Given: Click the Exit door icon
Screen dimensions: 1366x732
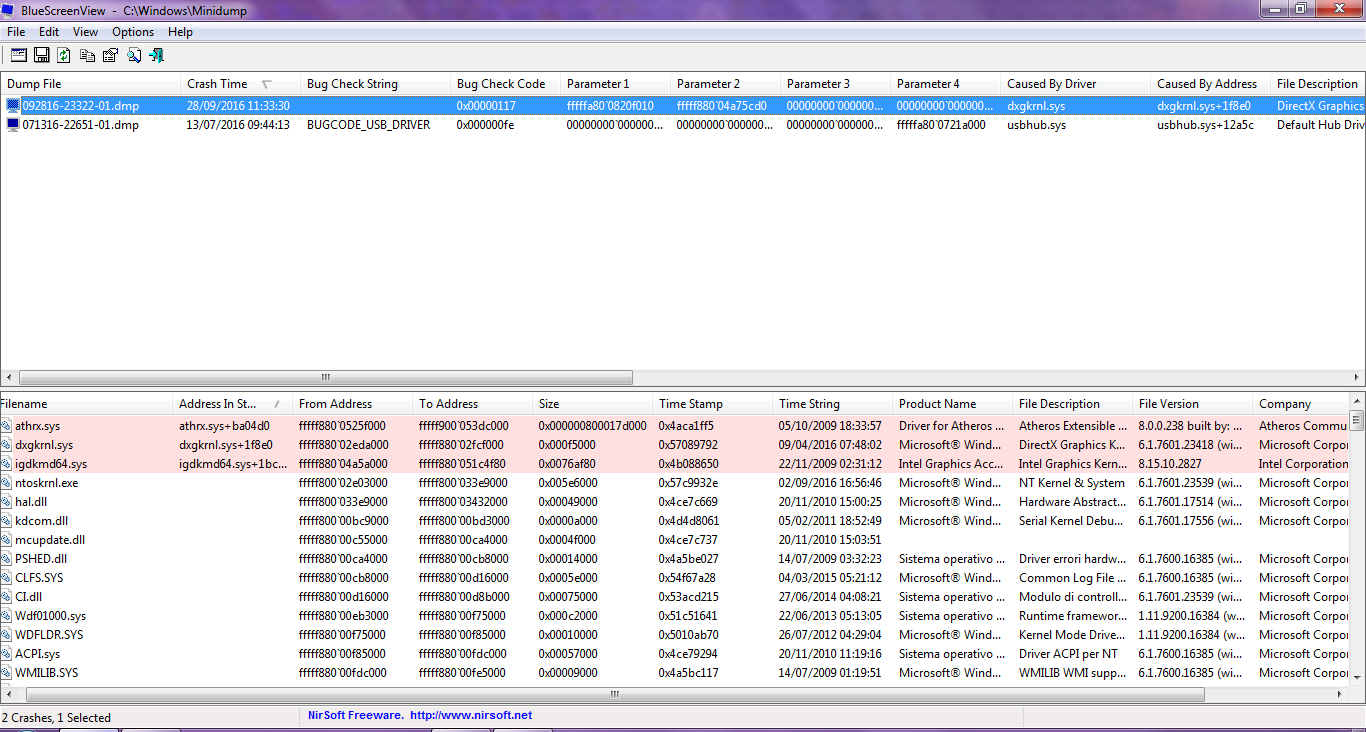Looking at the screenshot, I should (156, 56).
